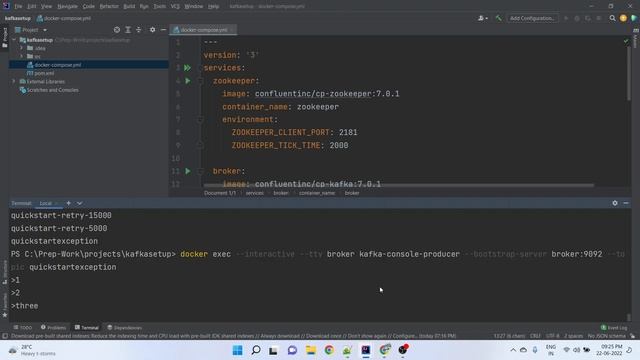Image resolution: width=640 pixels, height=360 pixels.
Task: Open the VCS menu
Action: coord(175,6)
